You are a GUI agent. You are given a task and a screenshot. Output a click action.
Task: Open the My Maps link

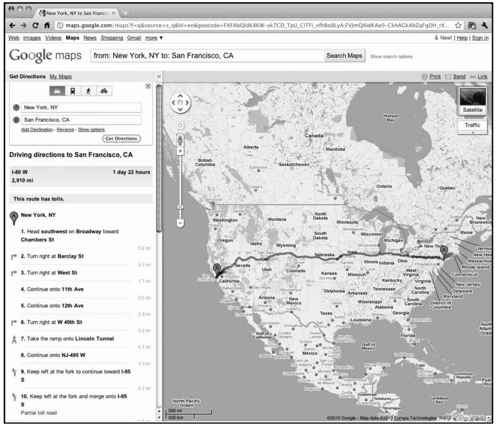61,77
